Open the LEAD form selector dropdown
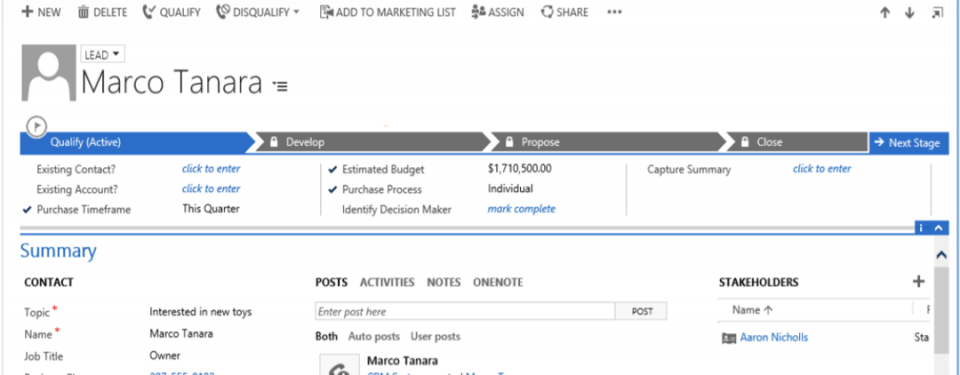This screenshot has height=375, width=960. 102,55
